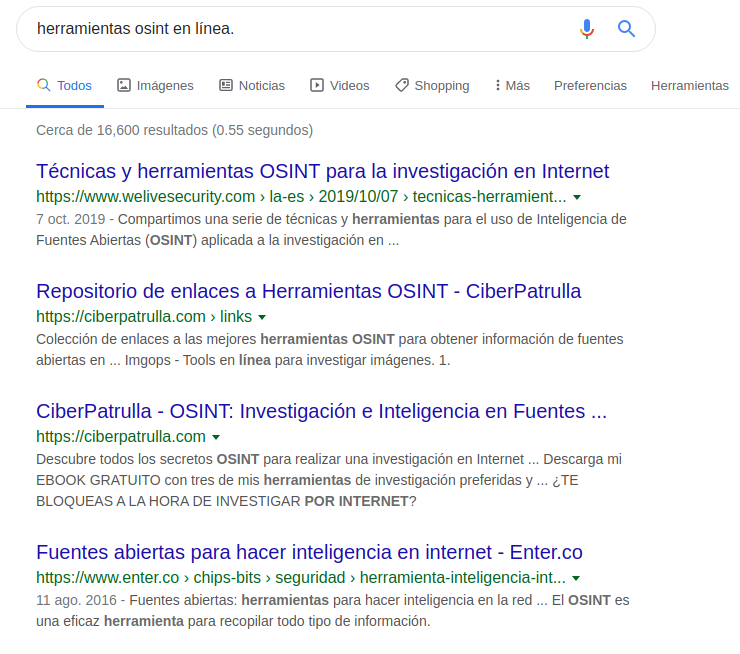Select the Todos tab
The height and width of the screenshot is (654, 740).
(x=65, y=86)
